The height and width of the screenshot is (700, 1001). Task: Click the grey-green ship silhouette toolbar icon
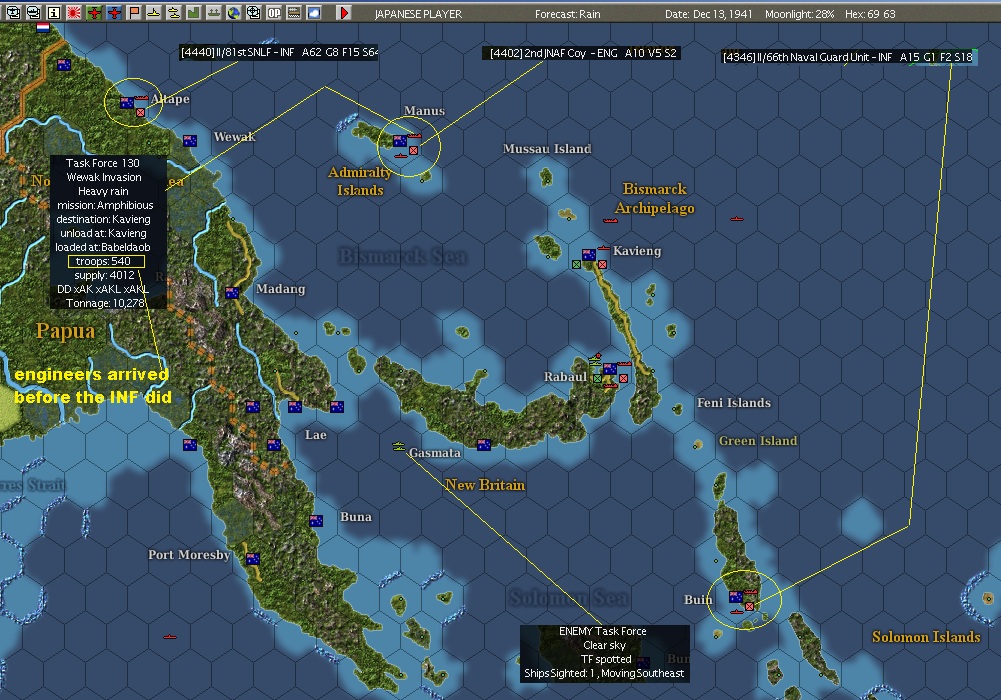click(214, 12)
